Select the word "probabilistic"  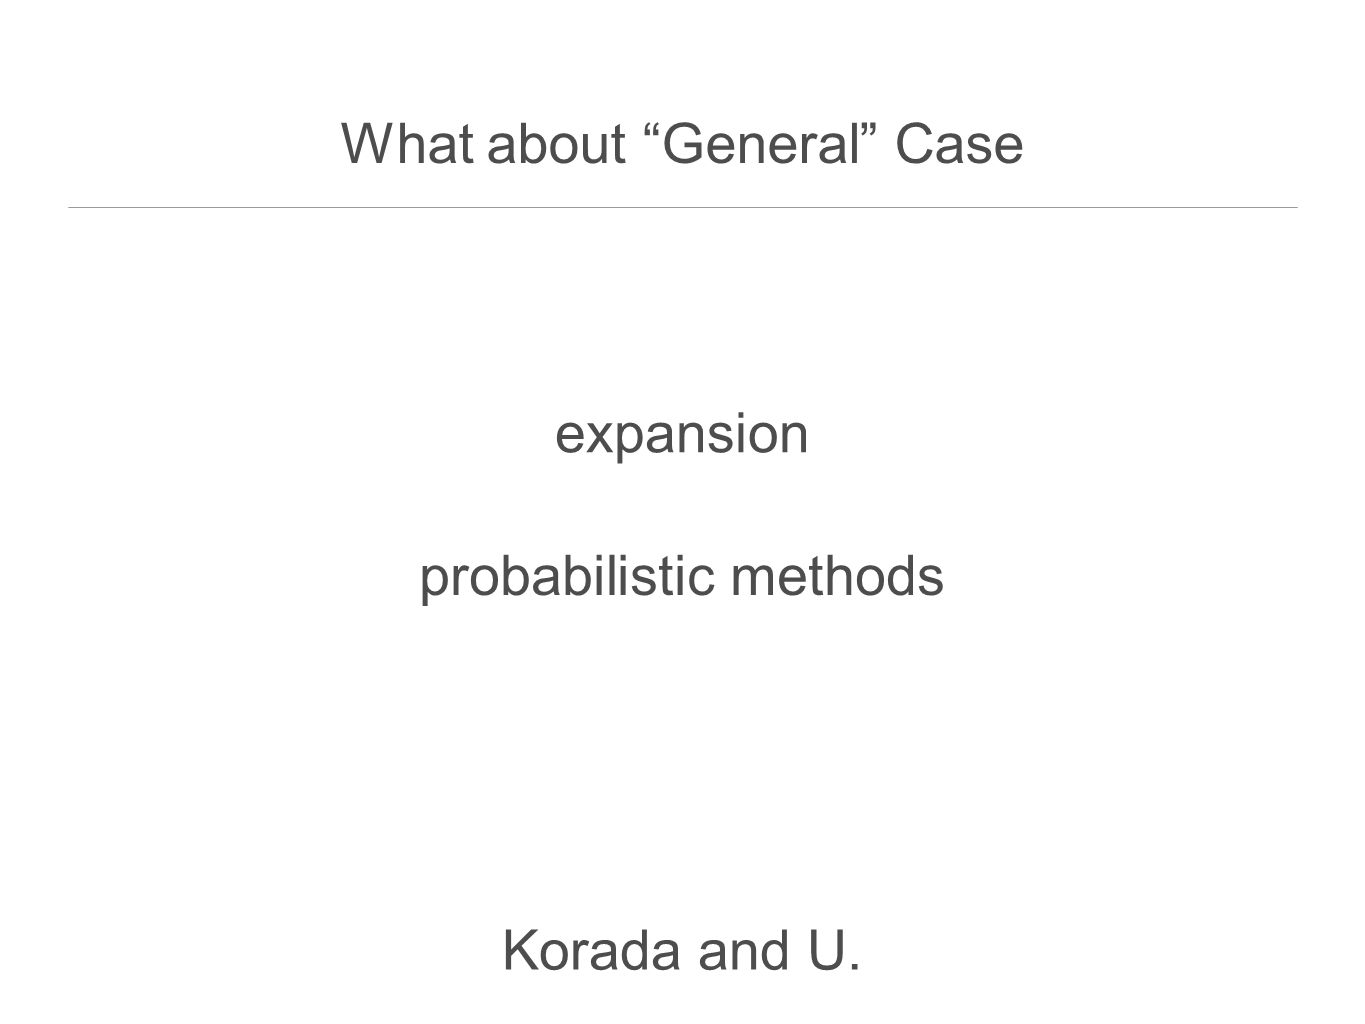(568, 578)
